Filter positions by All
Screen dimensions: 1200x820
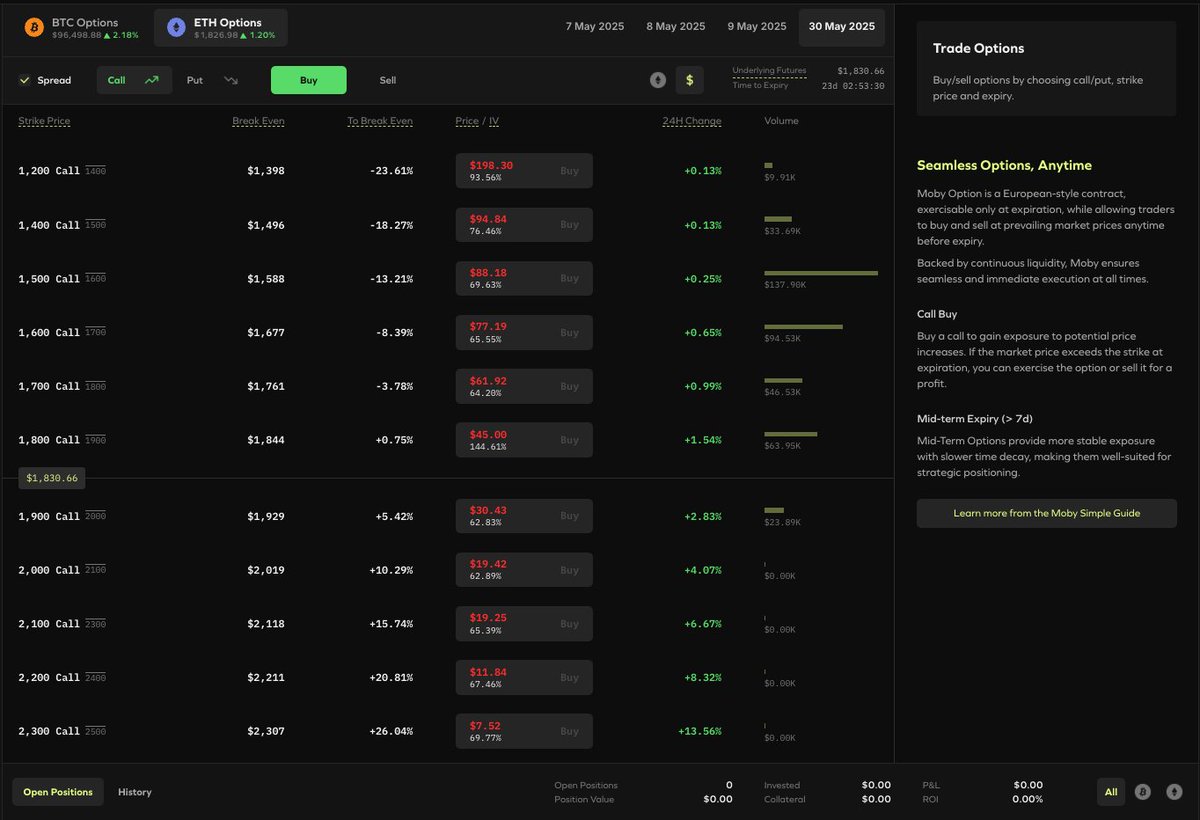point(1111,792)
